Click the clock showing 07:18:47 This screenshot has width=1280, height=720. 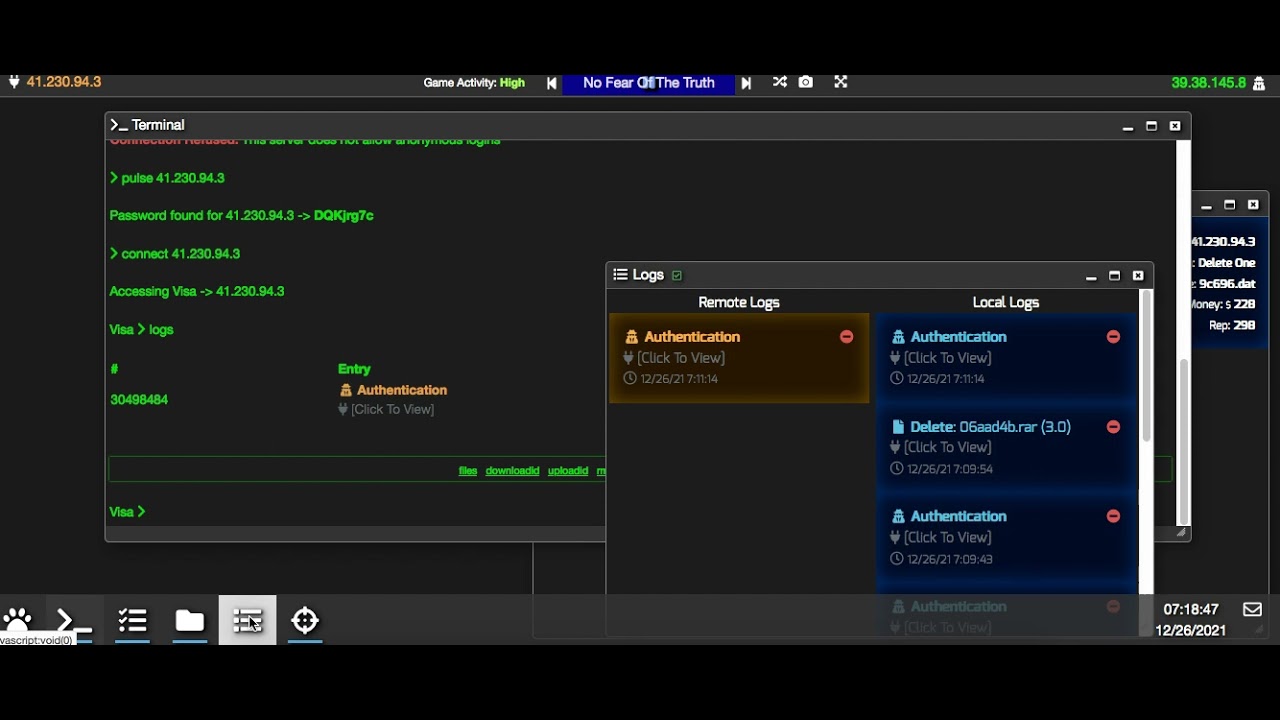click(1191, 609)
